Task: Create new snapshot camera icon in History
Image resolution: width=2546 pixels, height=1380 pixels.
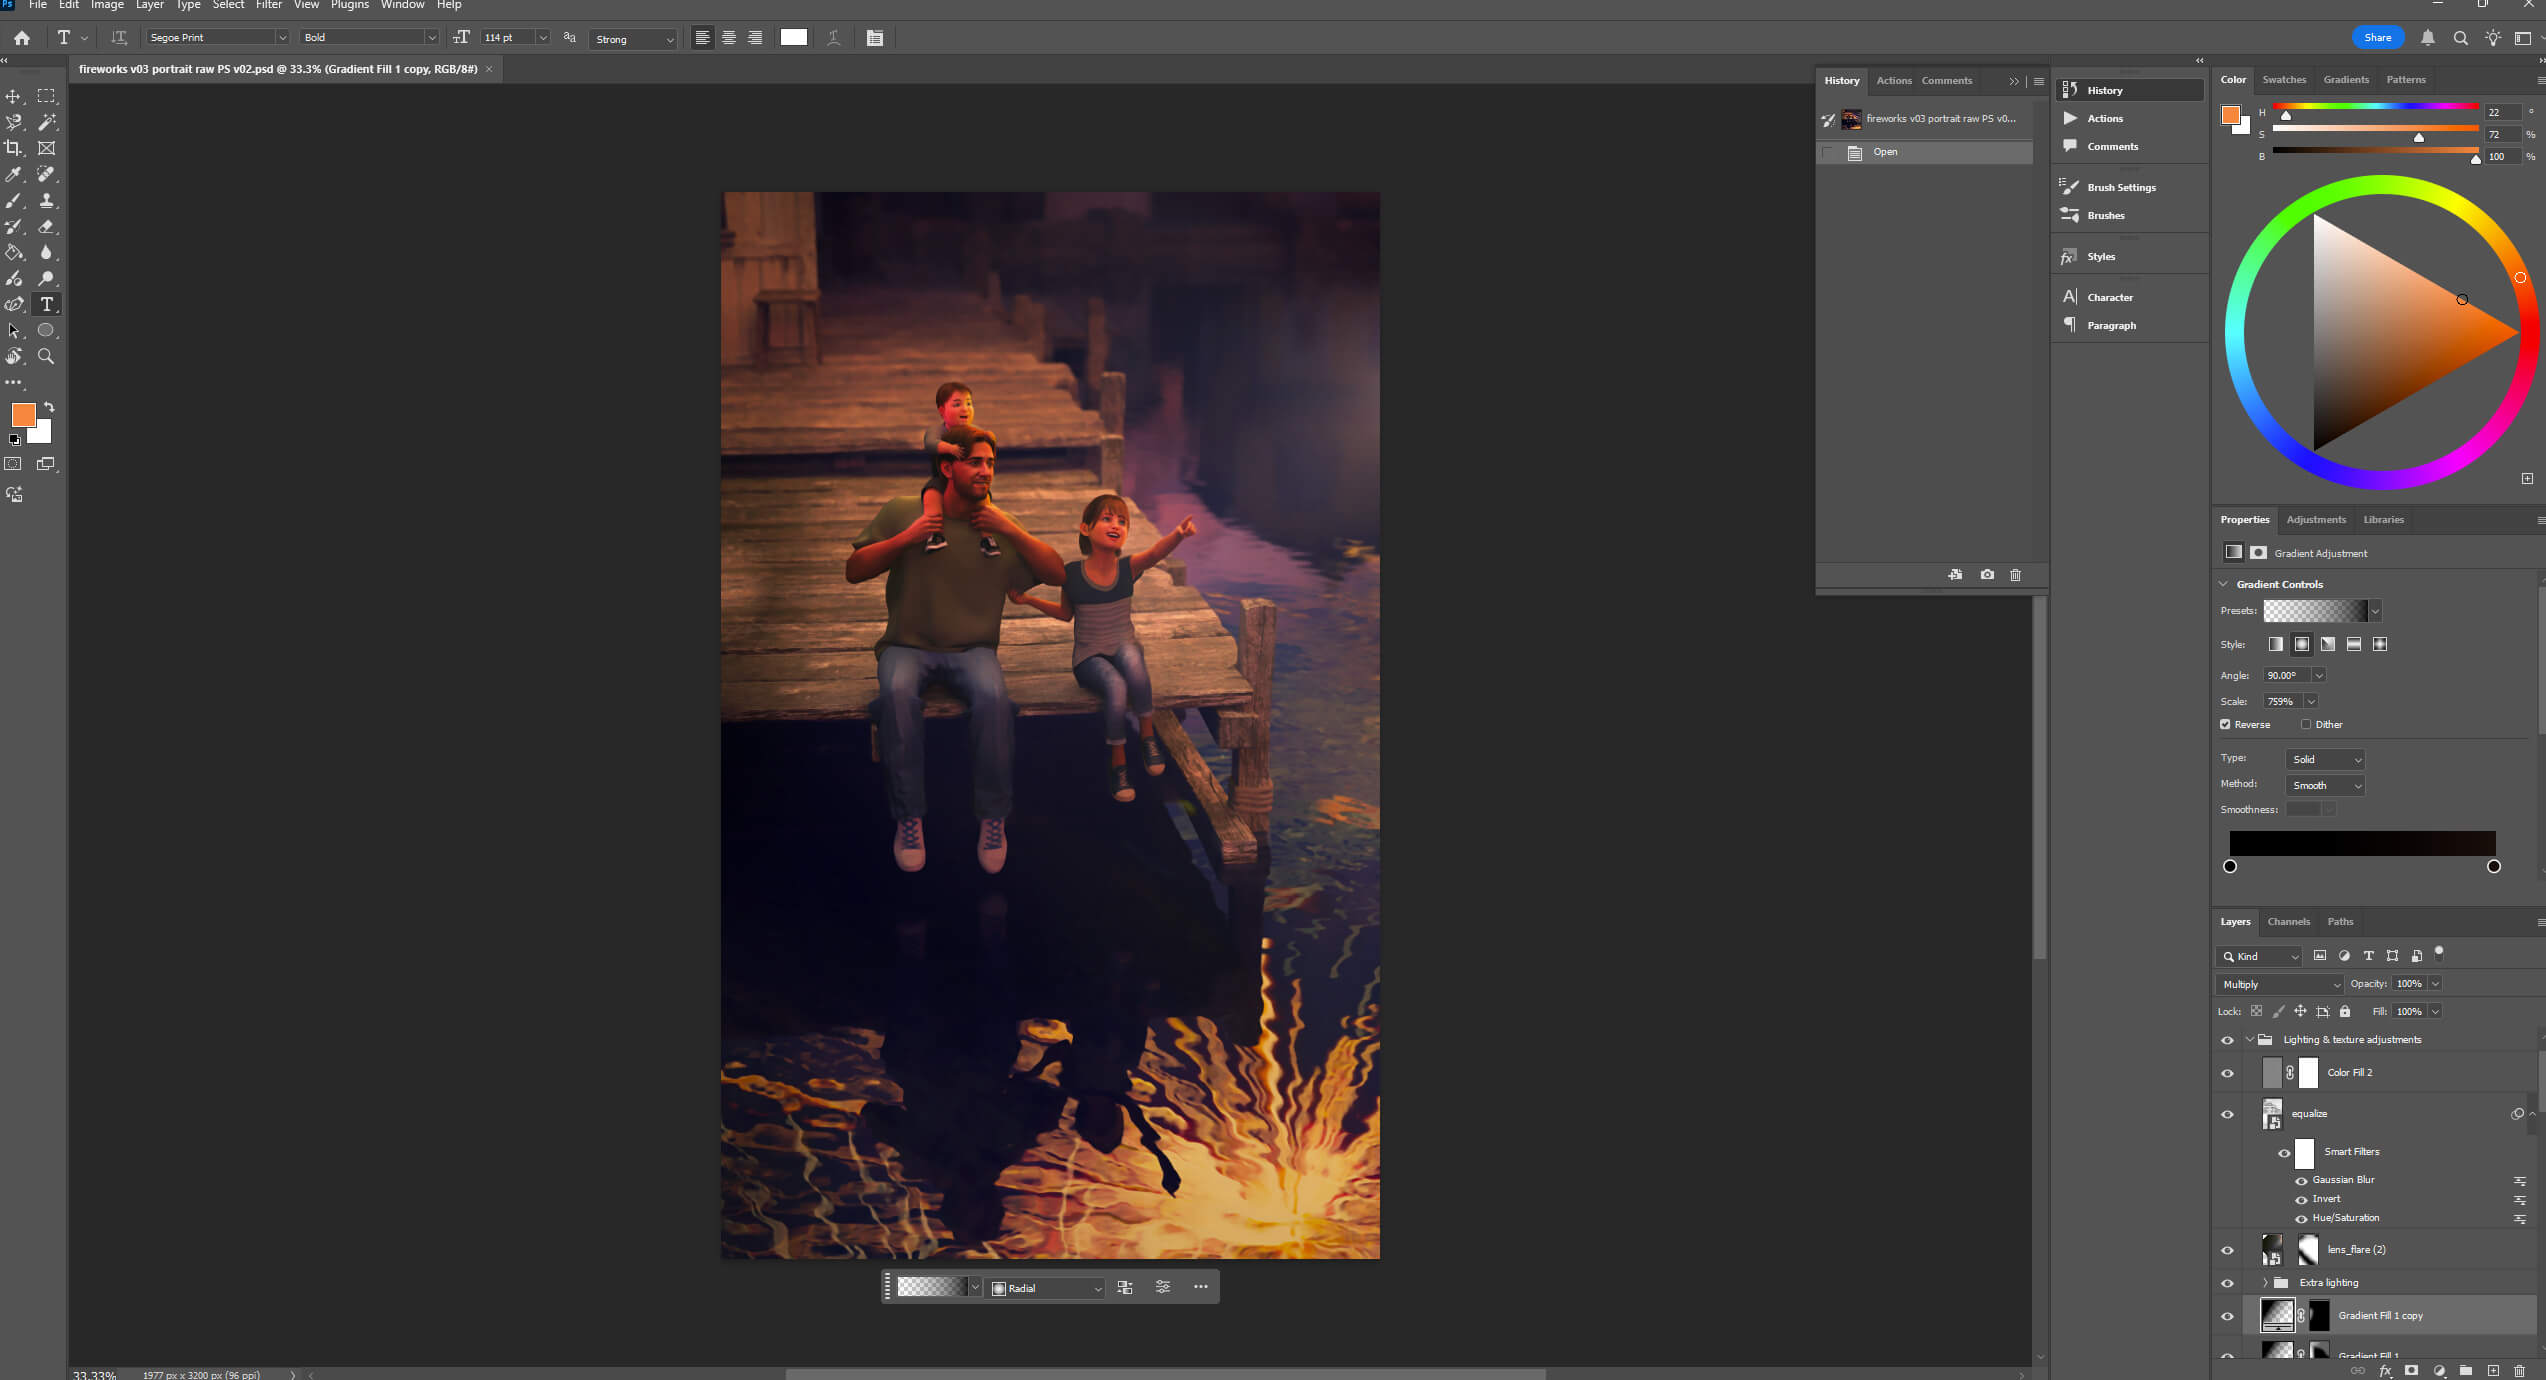Action: [x=1987, y=575]
